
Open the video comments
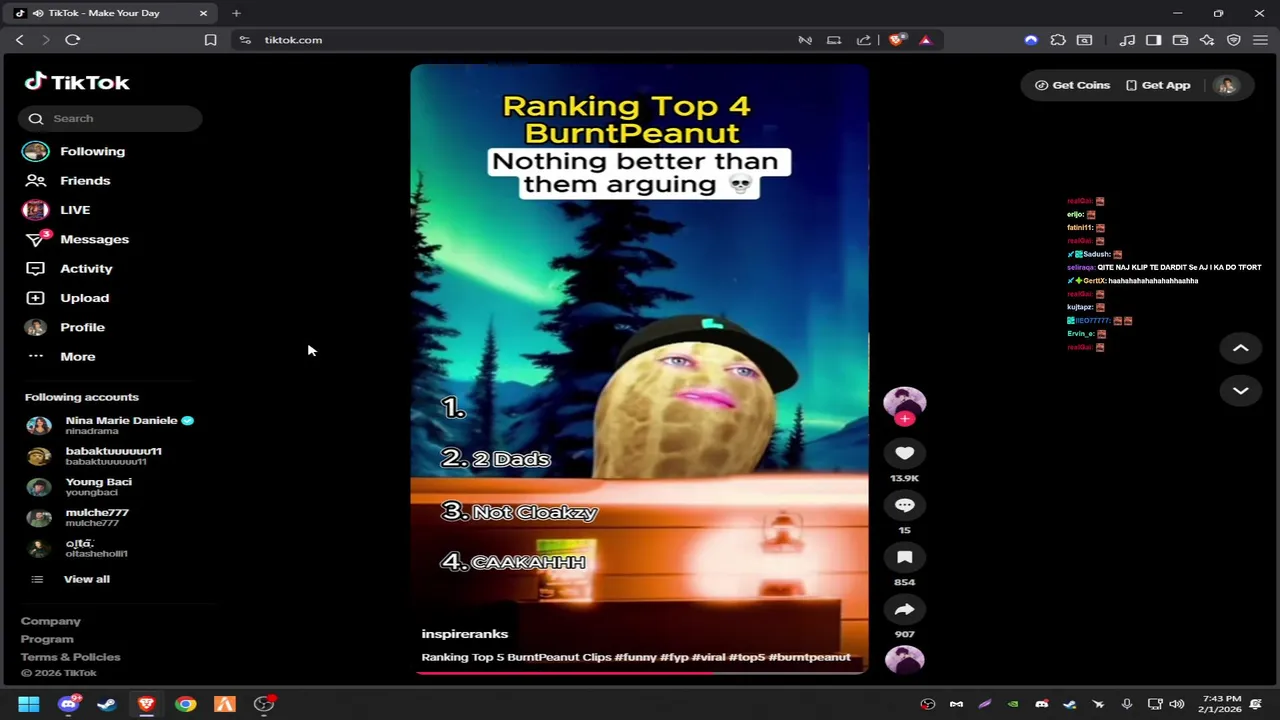[904, 505]
